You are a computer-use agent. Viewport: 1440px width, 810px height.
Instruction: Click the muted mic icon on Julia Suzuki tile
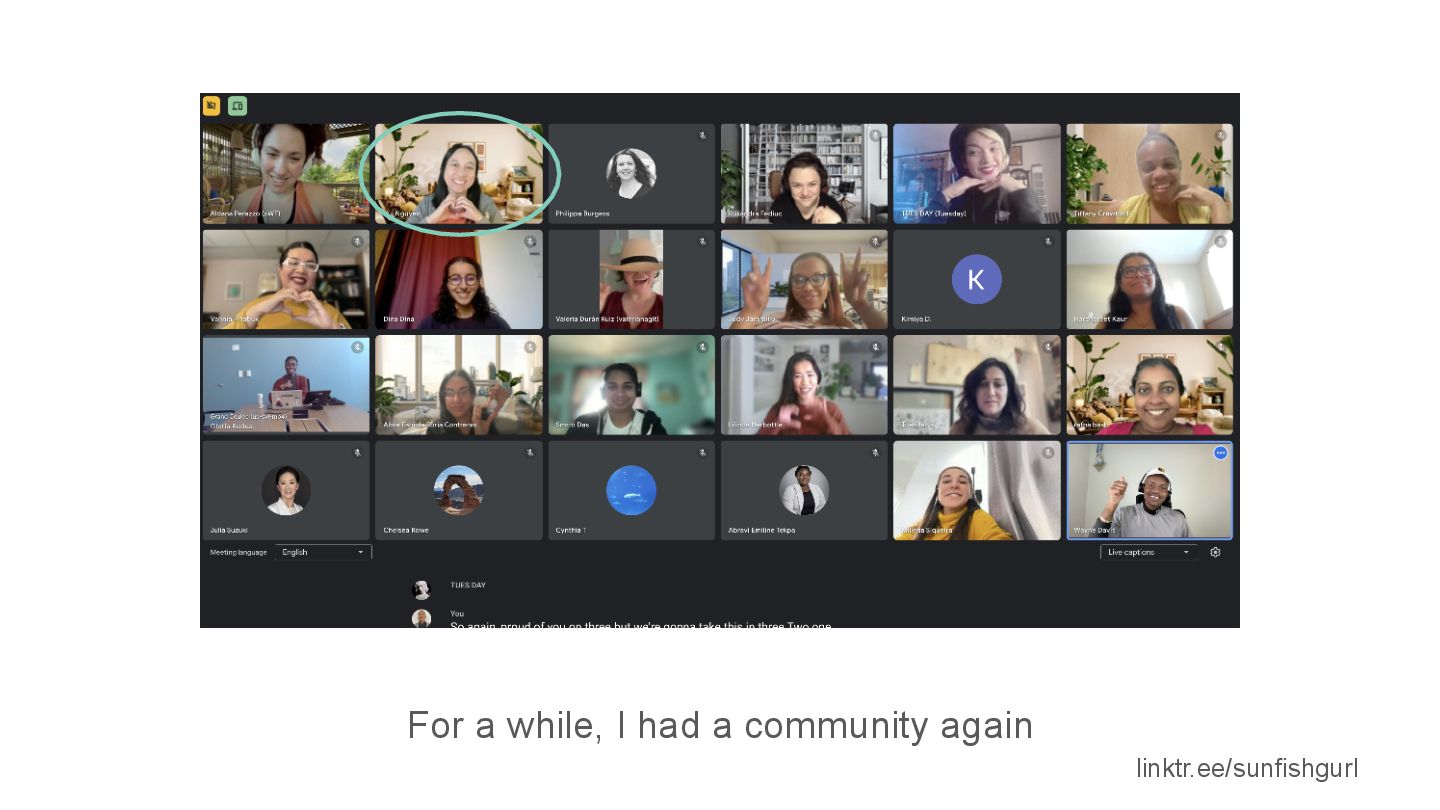coord(357,453)
